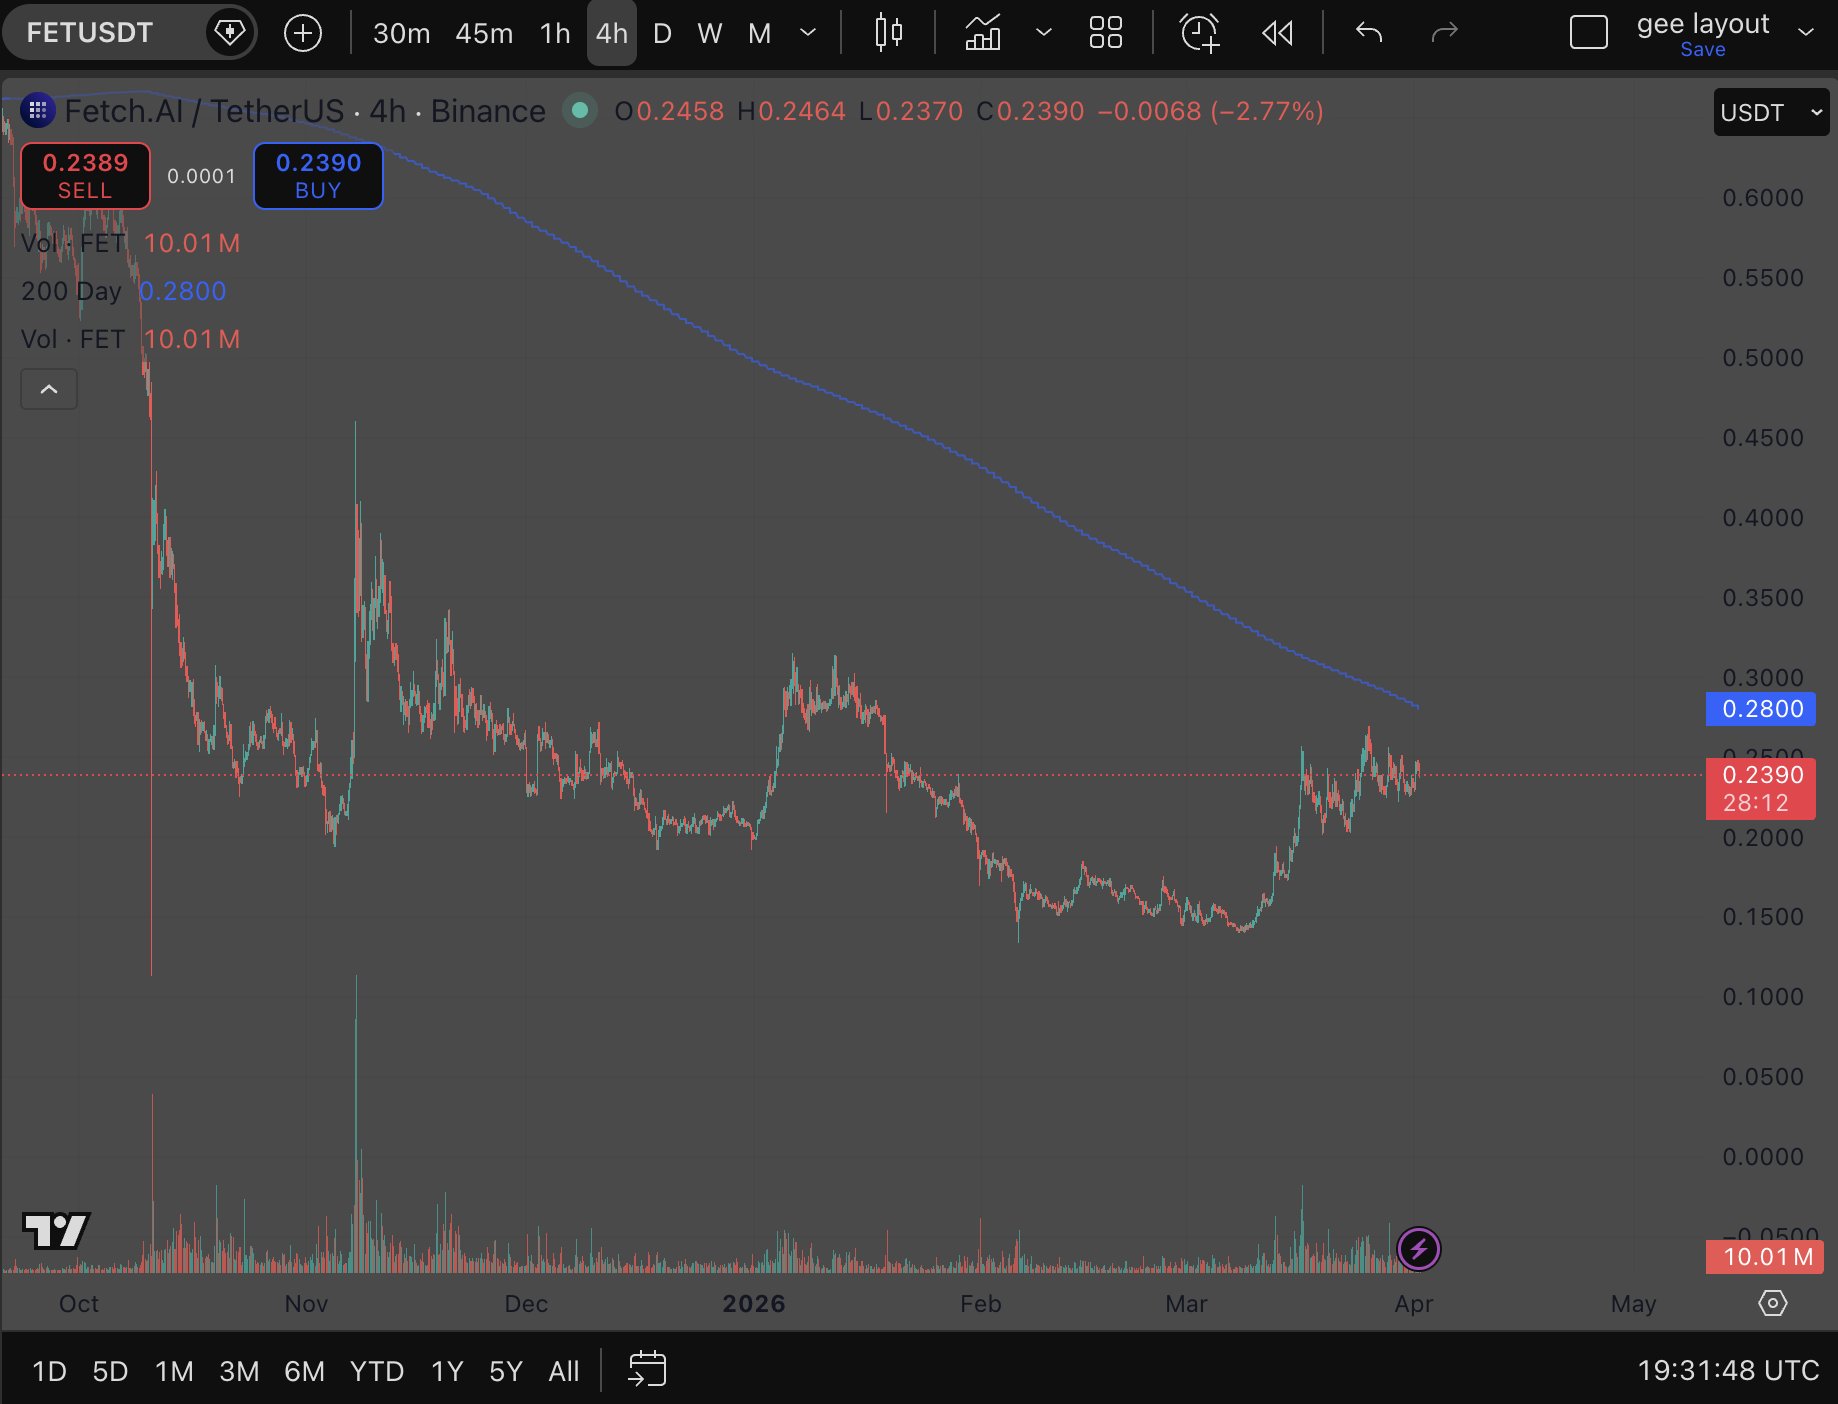Open the layout setup square icon

pos(1589,33)
